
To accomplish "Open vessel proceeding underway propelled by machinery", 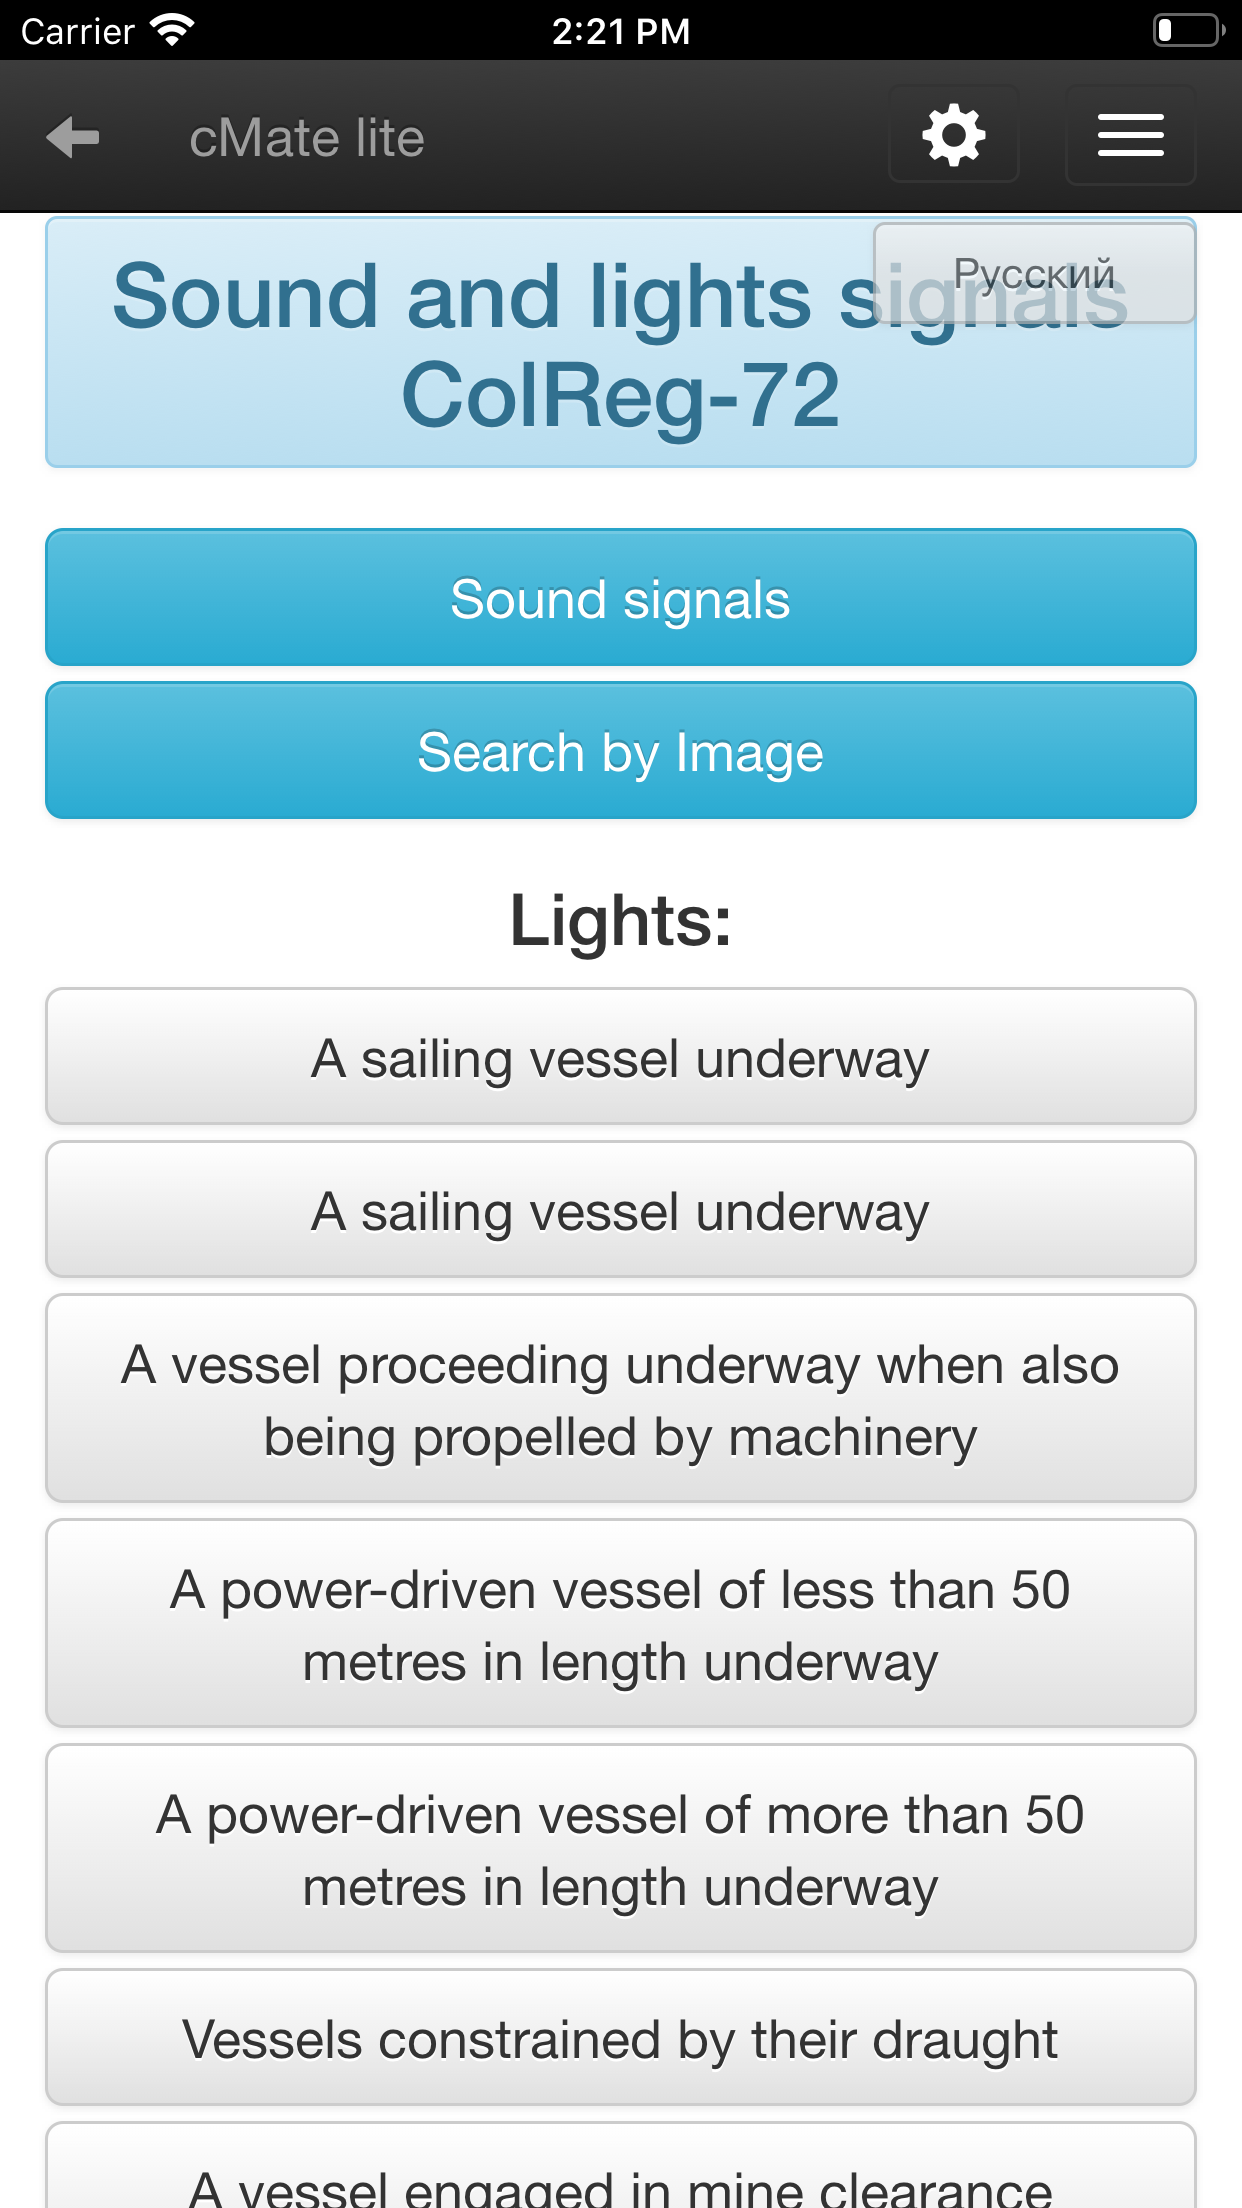I will [x=621, y=1399].
